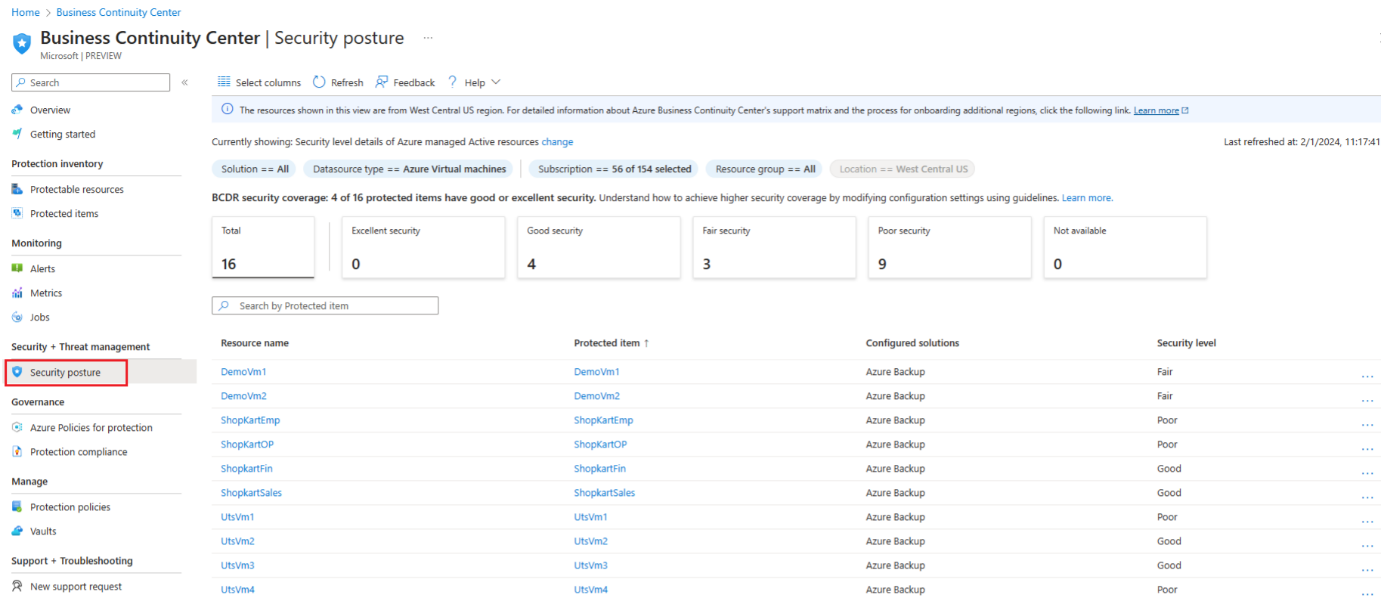Screen dimensions: 1381x607
Task: Open the DemoVm1 resource link
Action: pyautogui.click(x=243, y=371)
